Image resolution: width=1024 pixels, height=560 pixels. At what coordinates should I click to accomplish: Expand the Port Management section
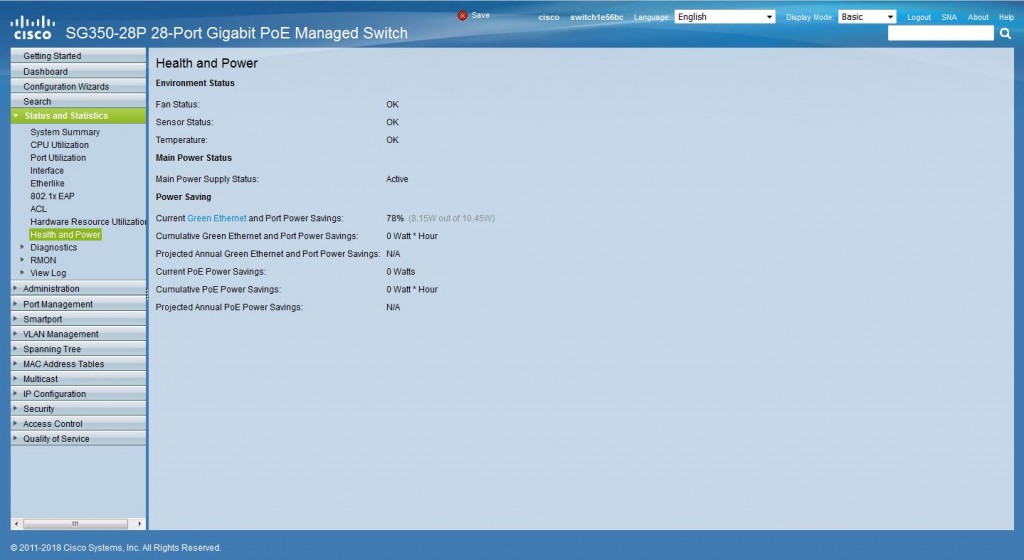78,304
